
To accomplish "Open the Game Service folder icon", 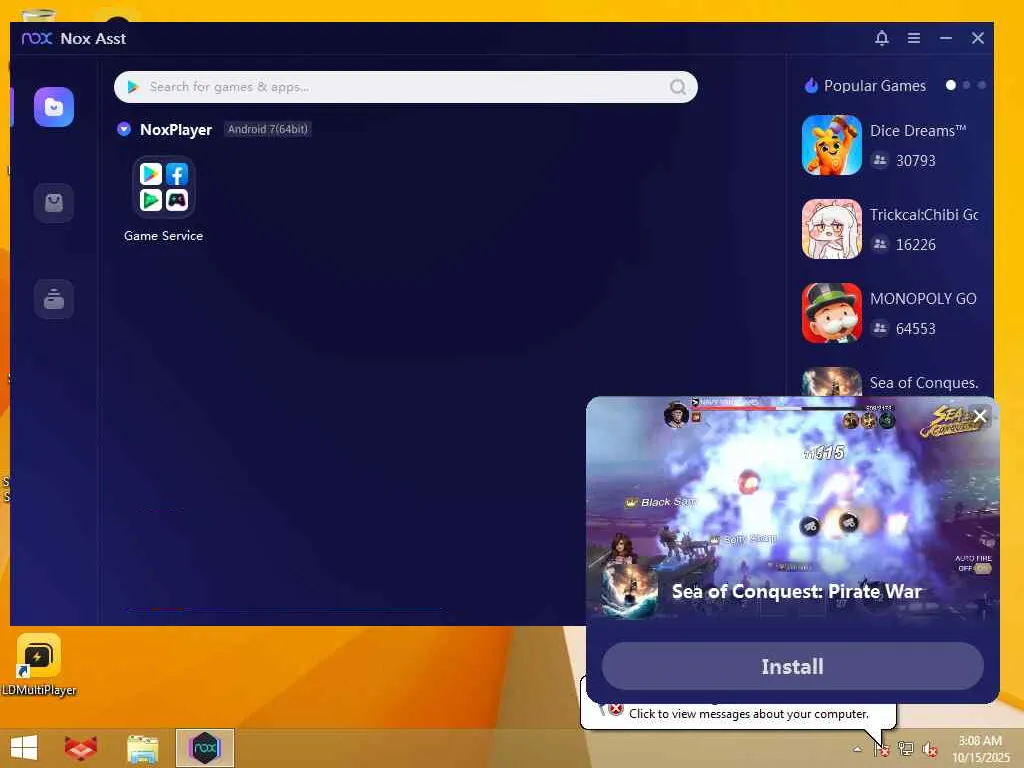I will 163,187.
